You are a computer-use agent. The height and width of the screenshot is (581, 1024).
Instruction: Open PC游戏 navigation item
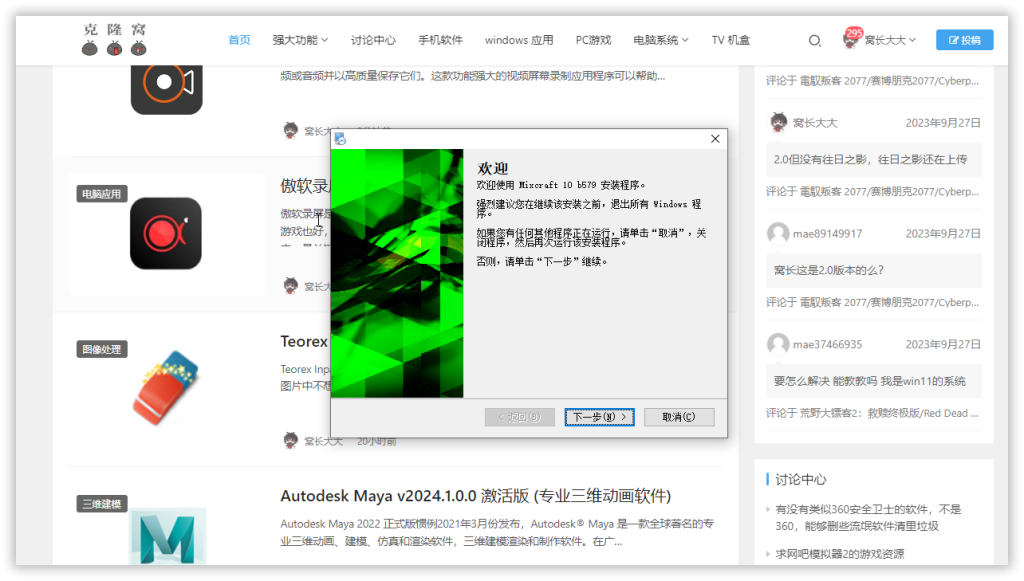pyautogui.click(x=593, y=40)
